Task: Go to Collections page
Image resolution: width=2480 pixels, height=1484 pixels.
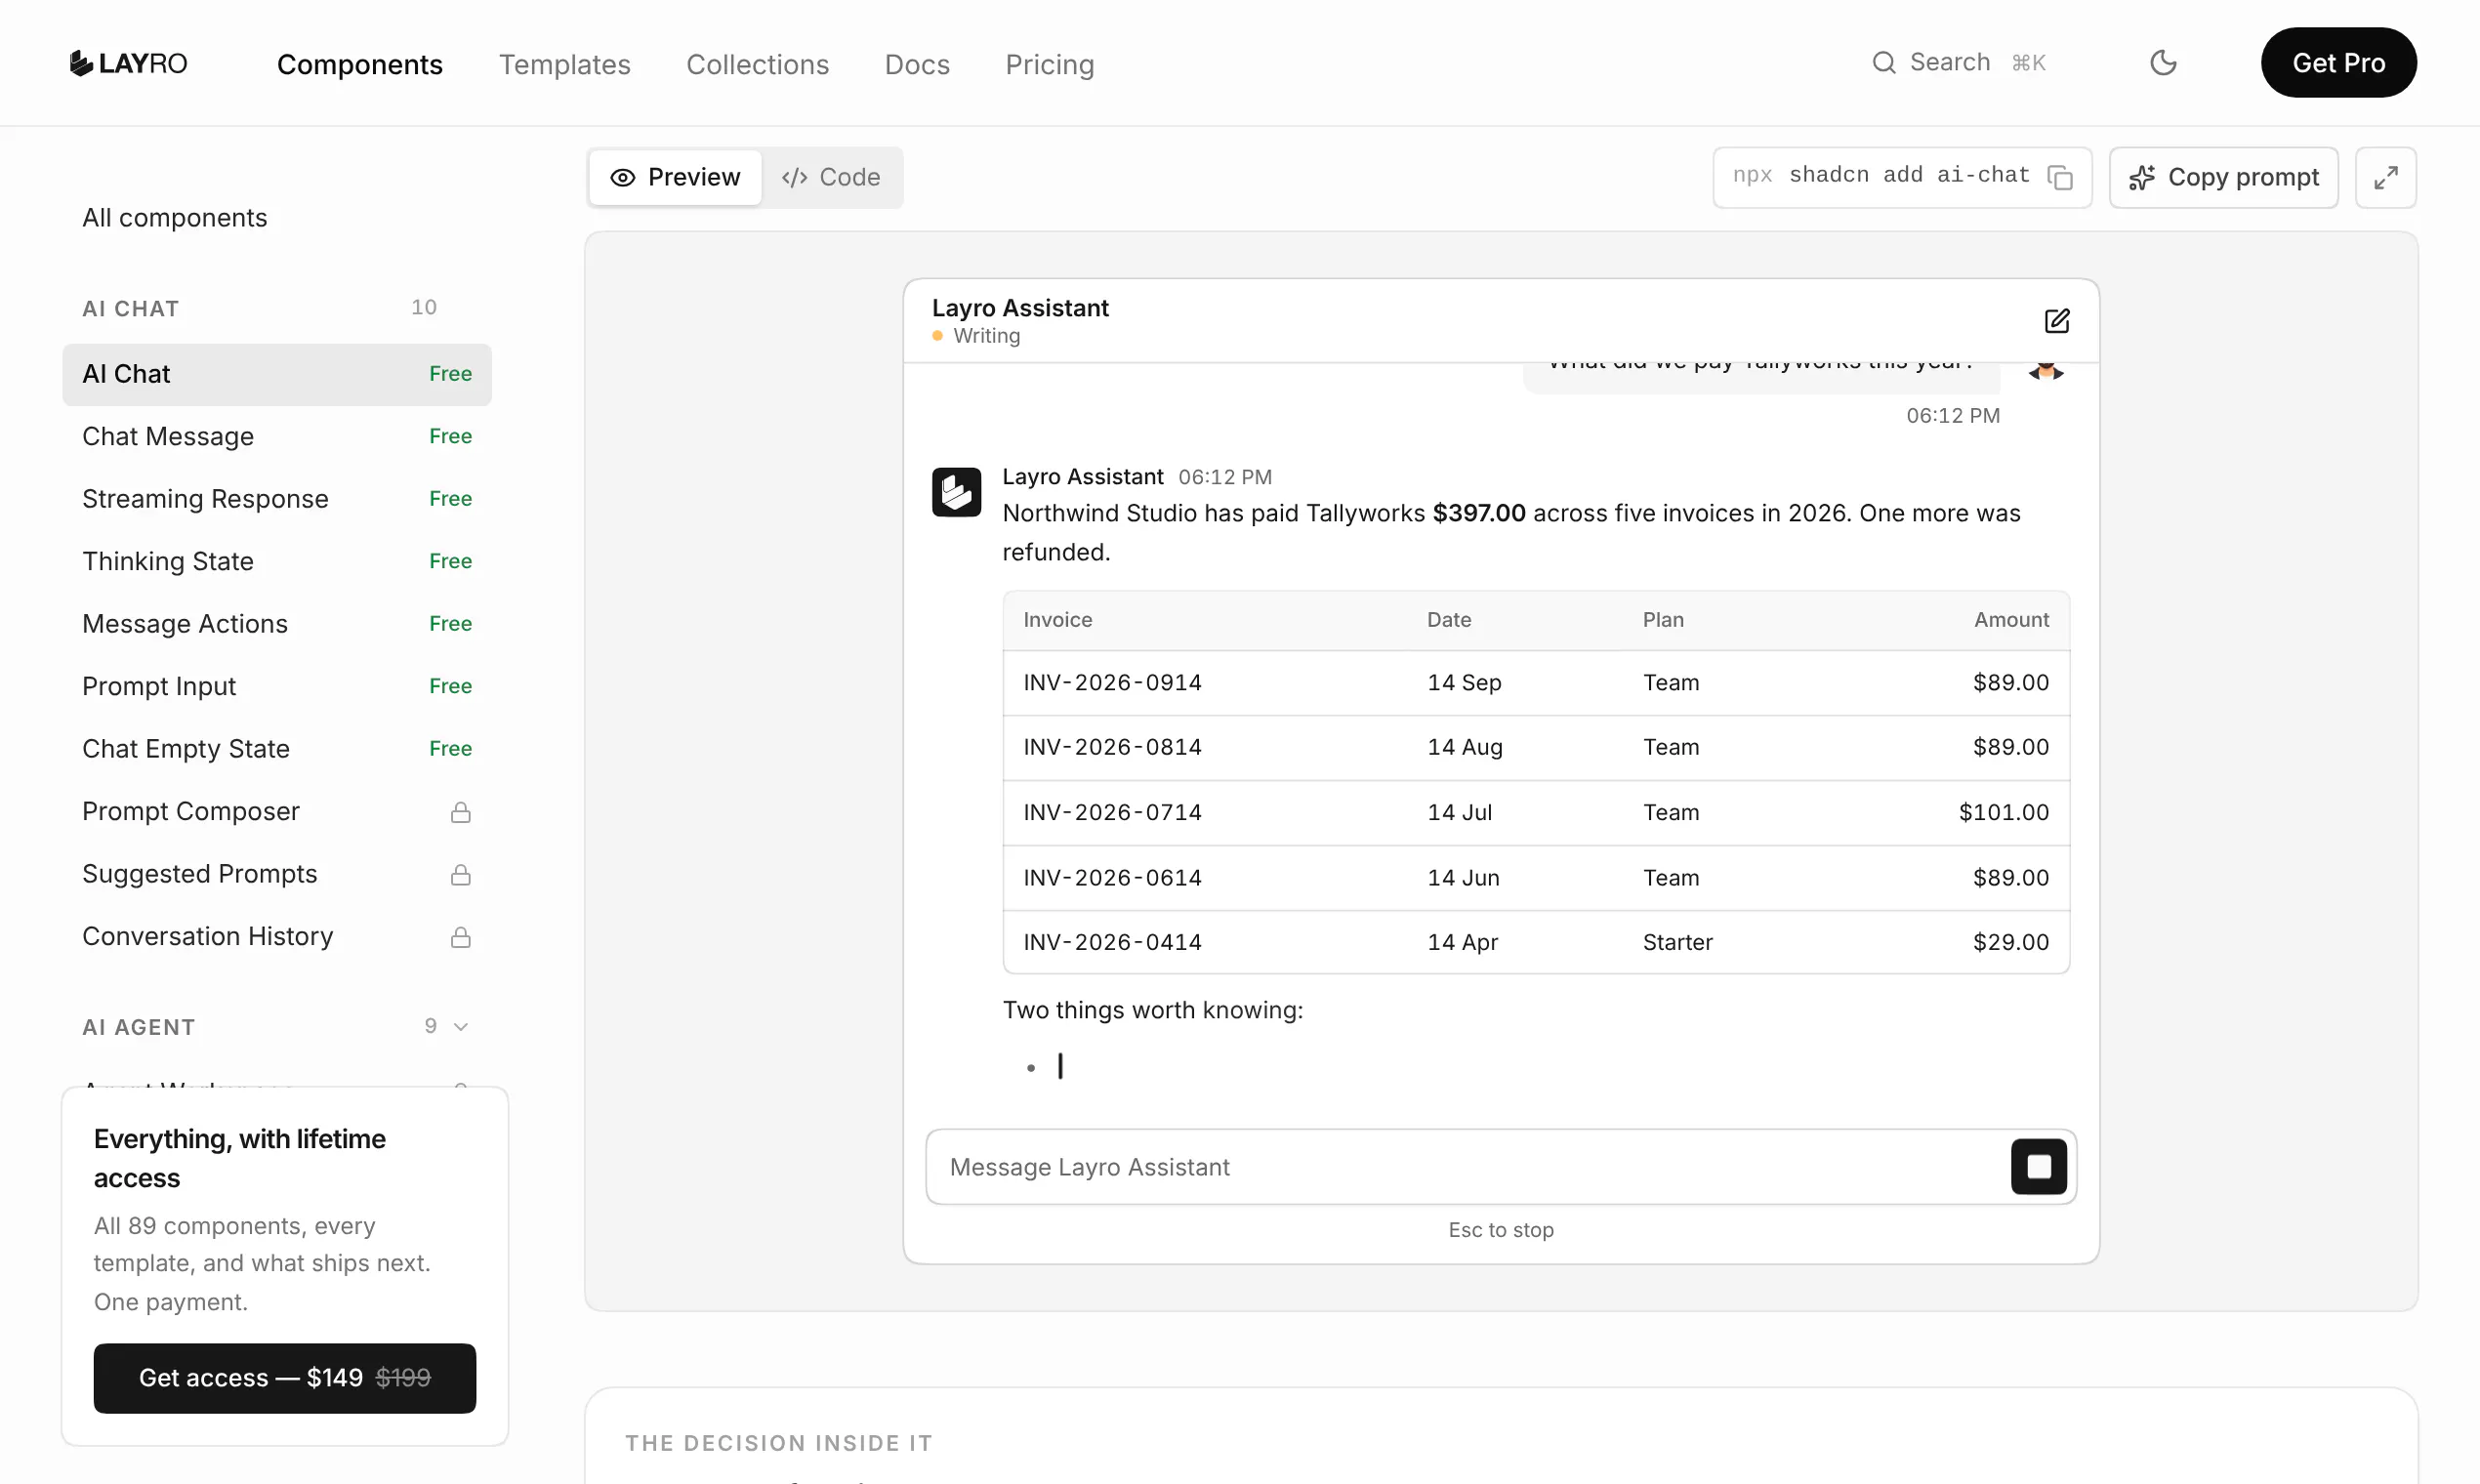Action: coord(757,64)
